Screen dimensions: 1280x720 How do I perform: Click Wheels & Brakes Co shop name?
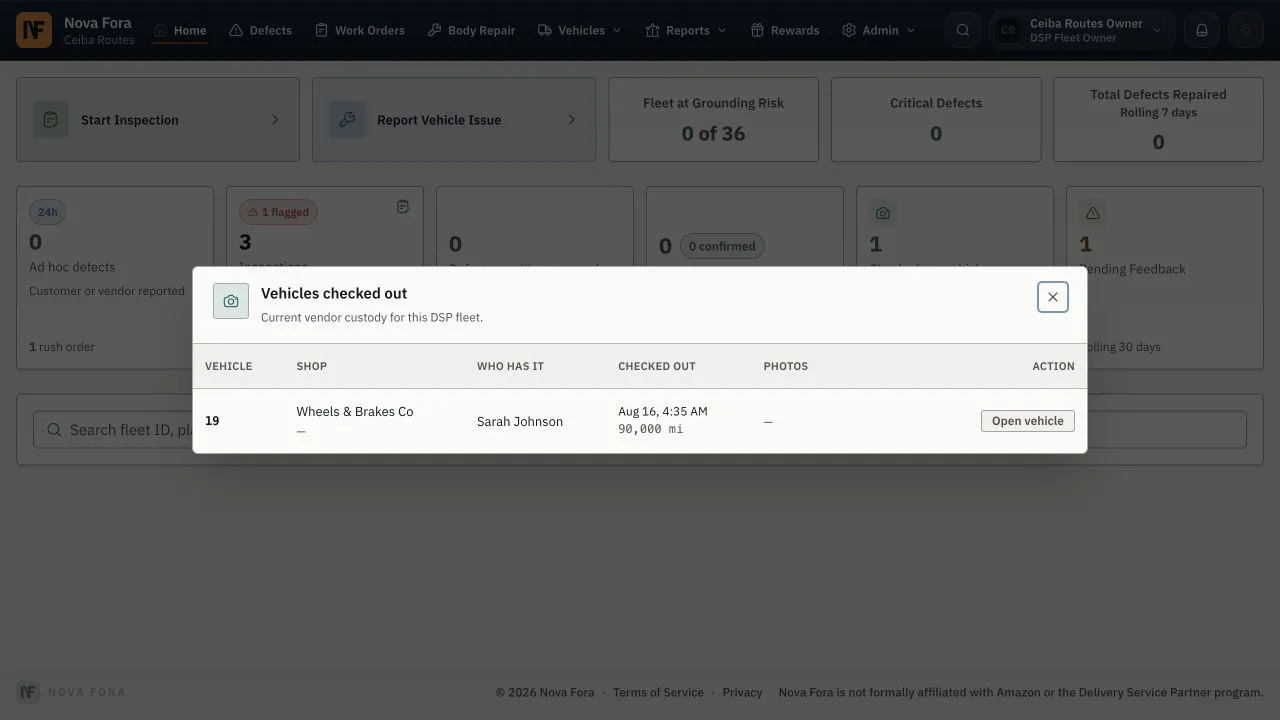(355, 412)
